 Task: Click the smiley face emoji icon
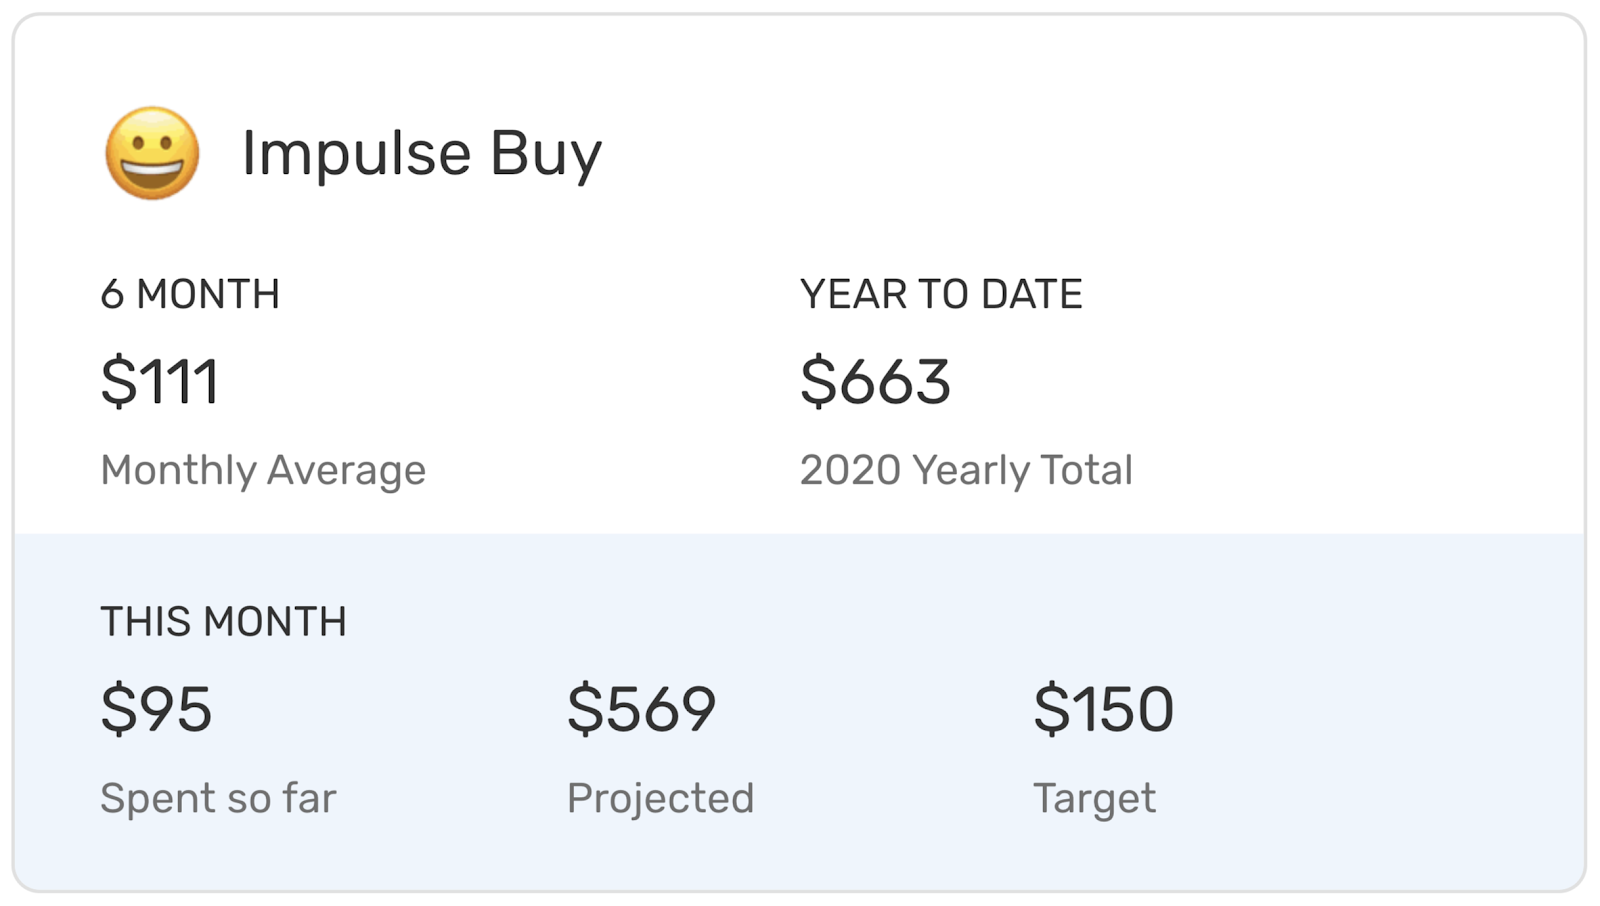point(152,153)
